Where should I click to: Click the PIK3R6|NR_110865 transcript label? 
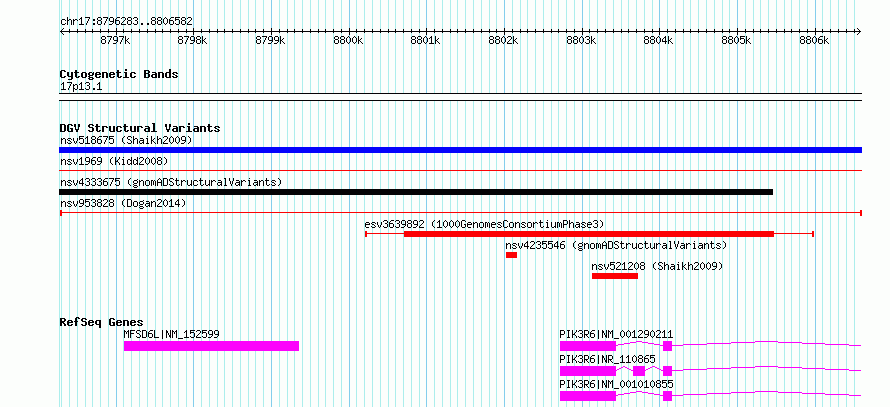[x=607, y=359]
